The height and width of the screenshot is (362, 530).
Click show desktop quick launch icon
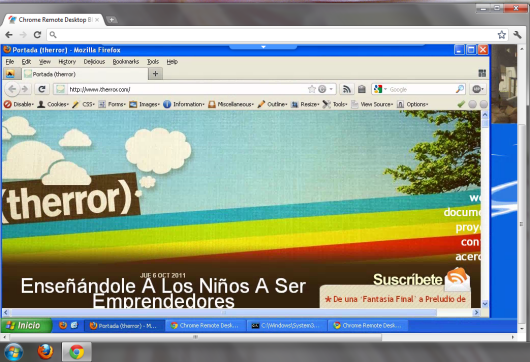[74, 325]
